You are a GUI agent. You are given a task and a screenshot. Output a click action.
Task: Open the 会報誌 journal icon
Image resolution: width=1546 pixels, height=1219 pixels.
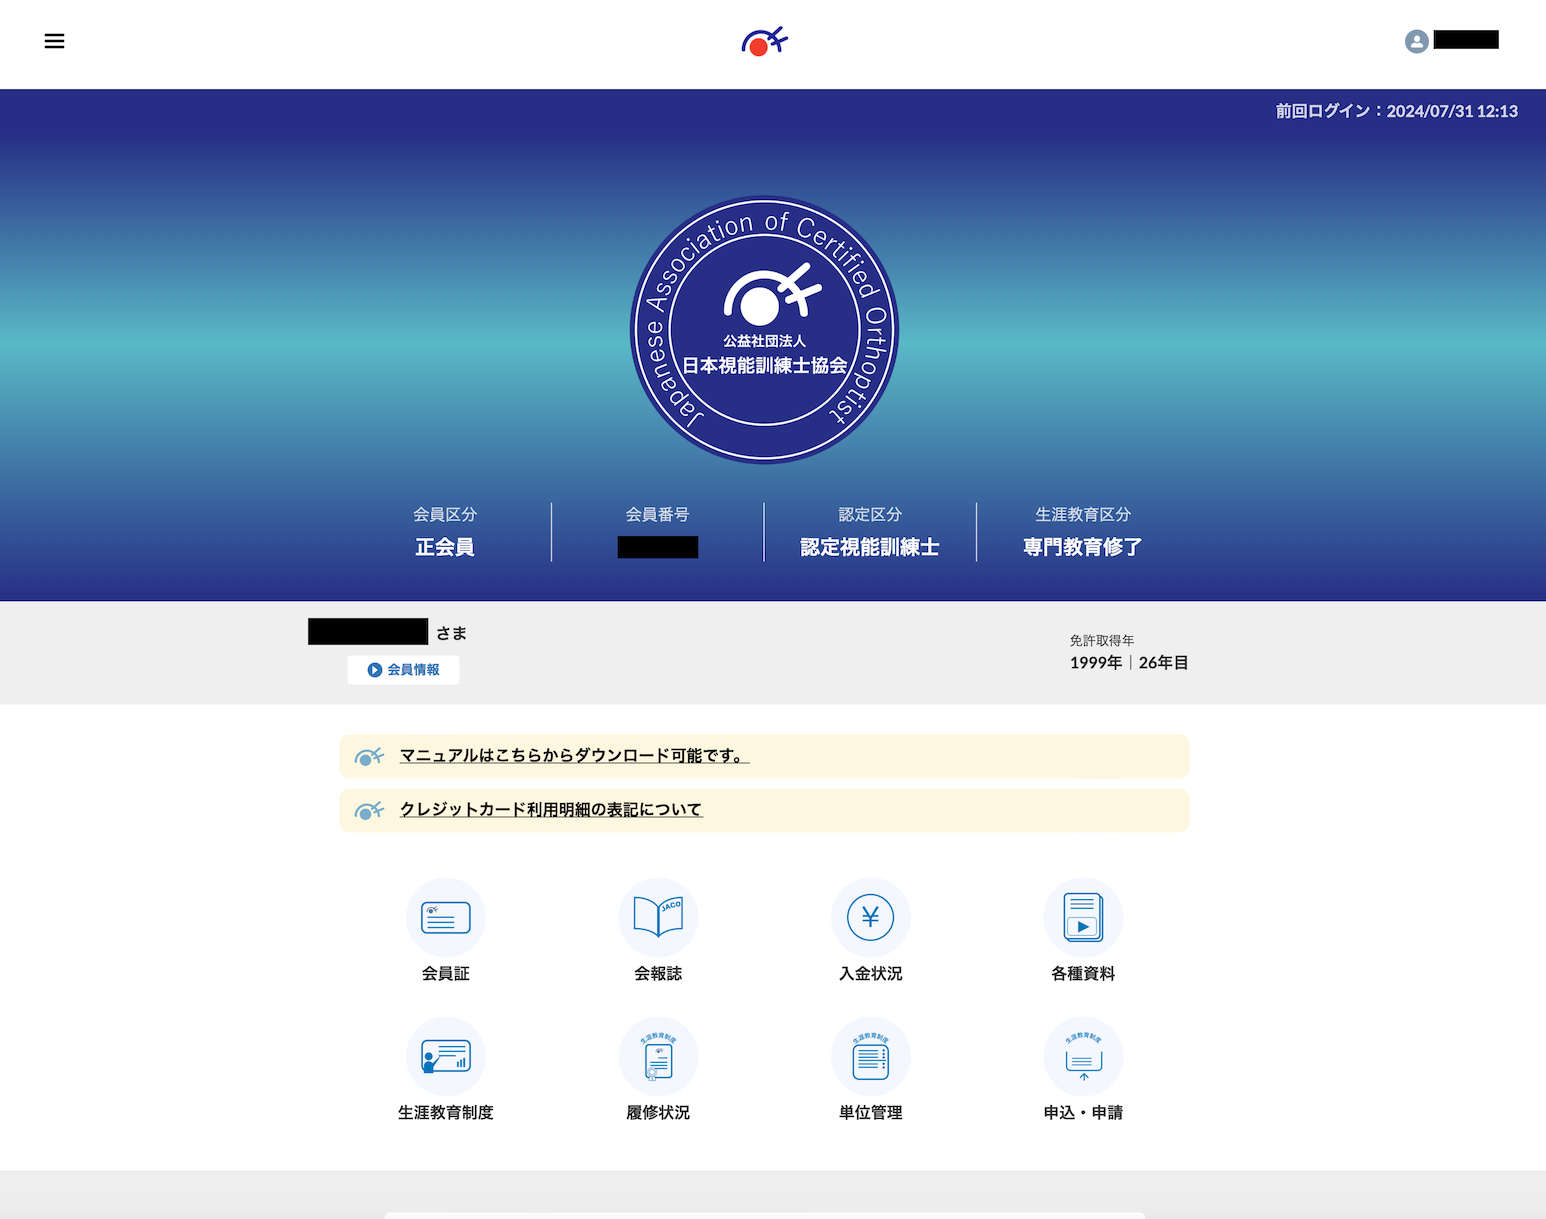[x=658, y=917]
